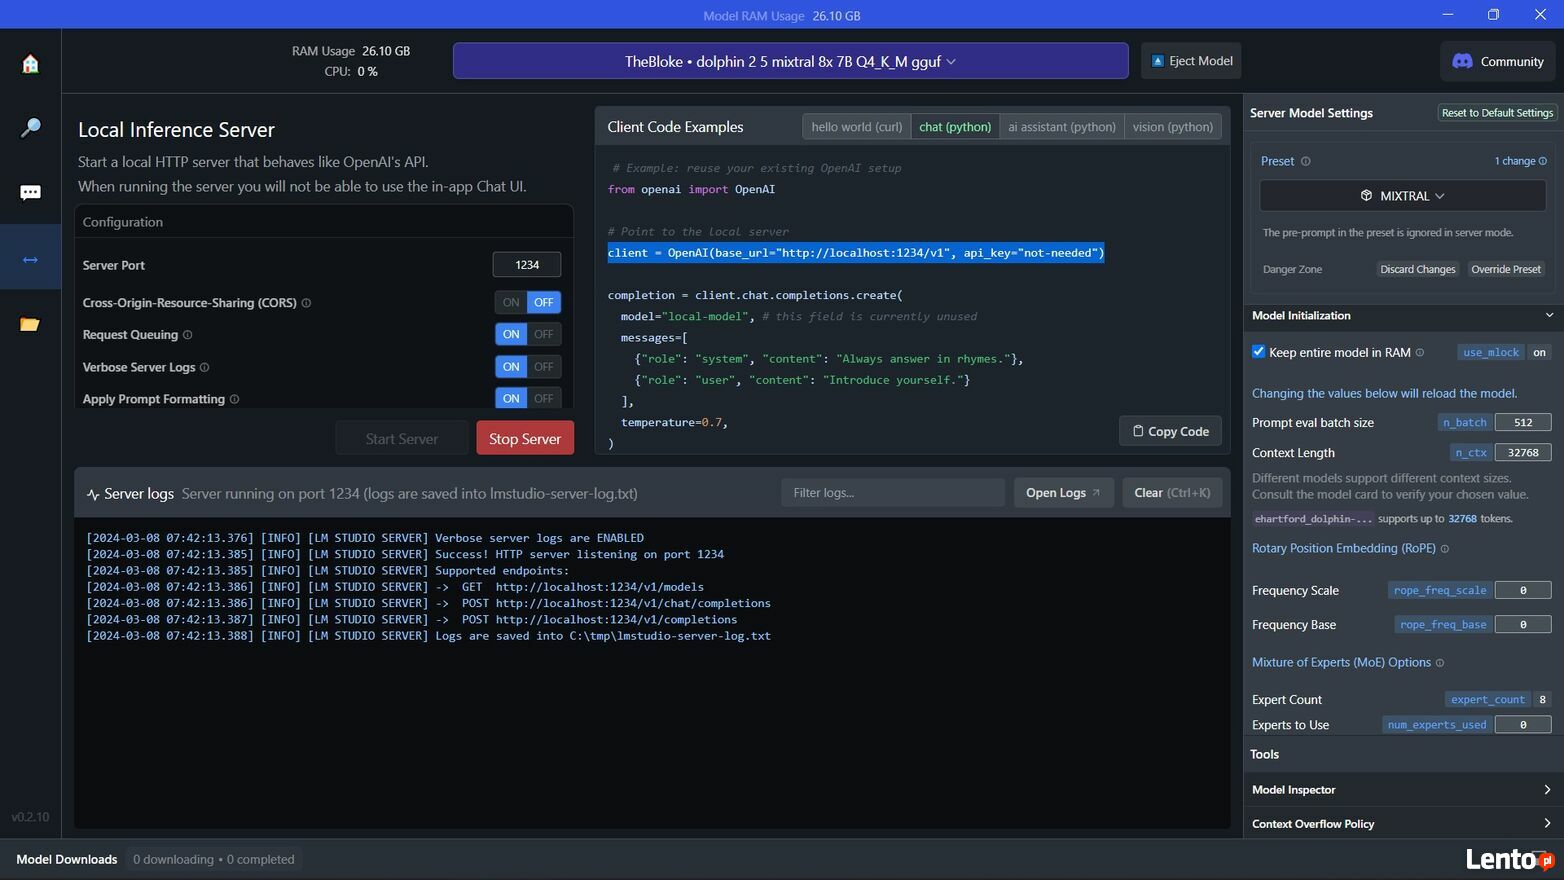Click the Eject Model button
This screenshot has height=880, width=1564.
(1191, 61)
